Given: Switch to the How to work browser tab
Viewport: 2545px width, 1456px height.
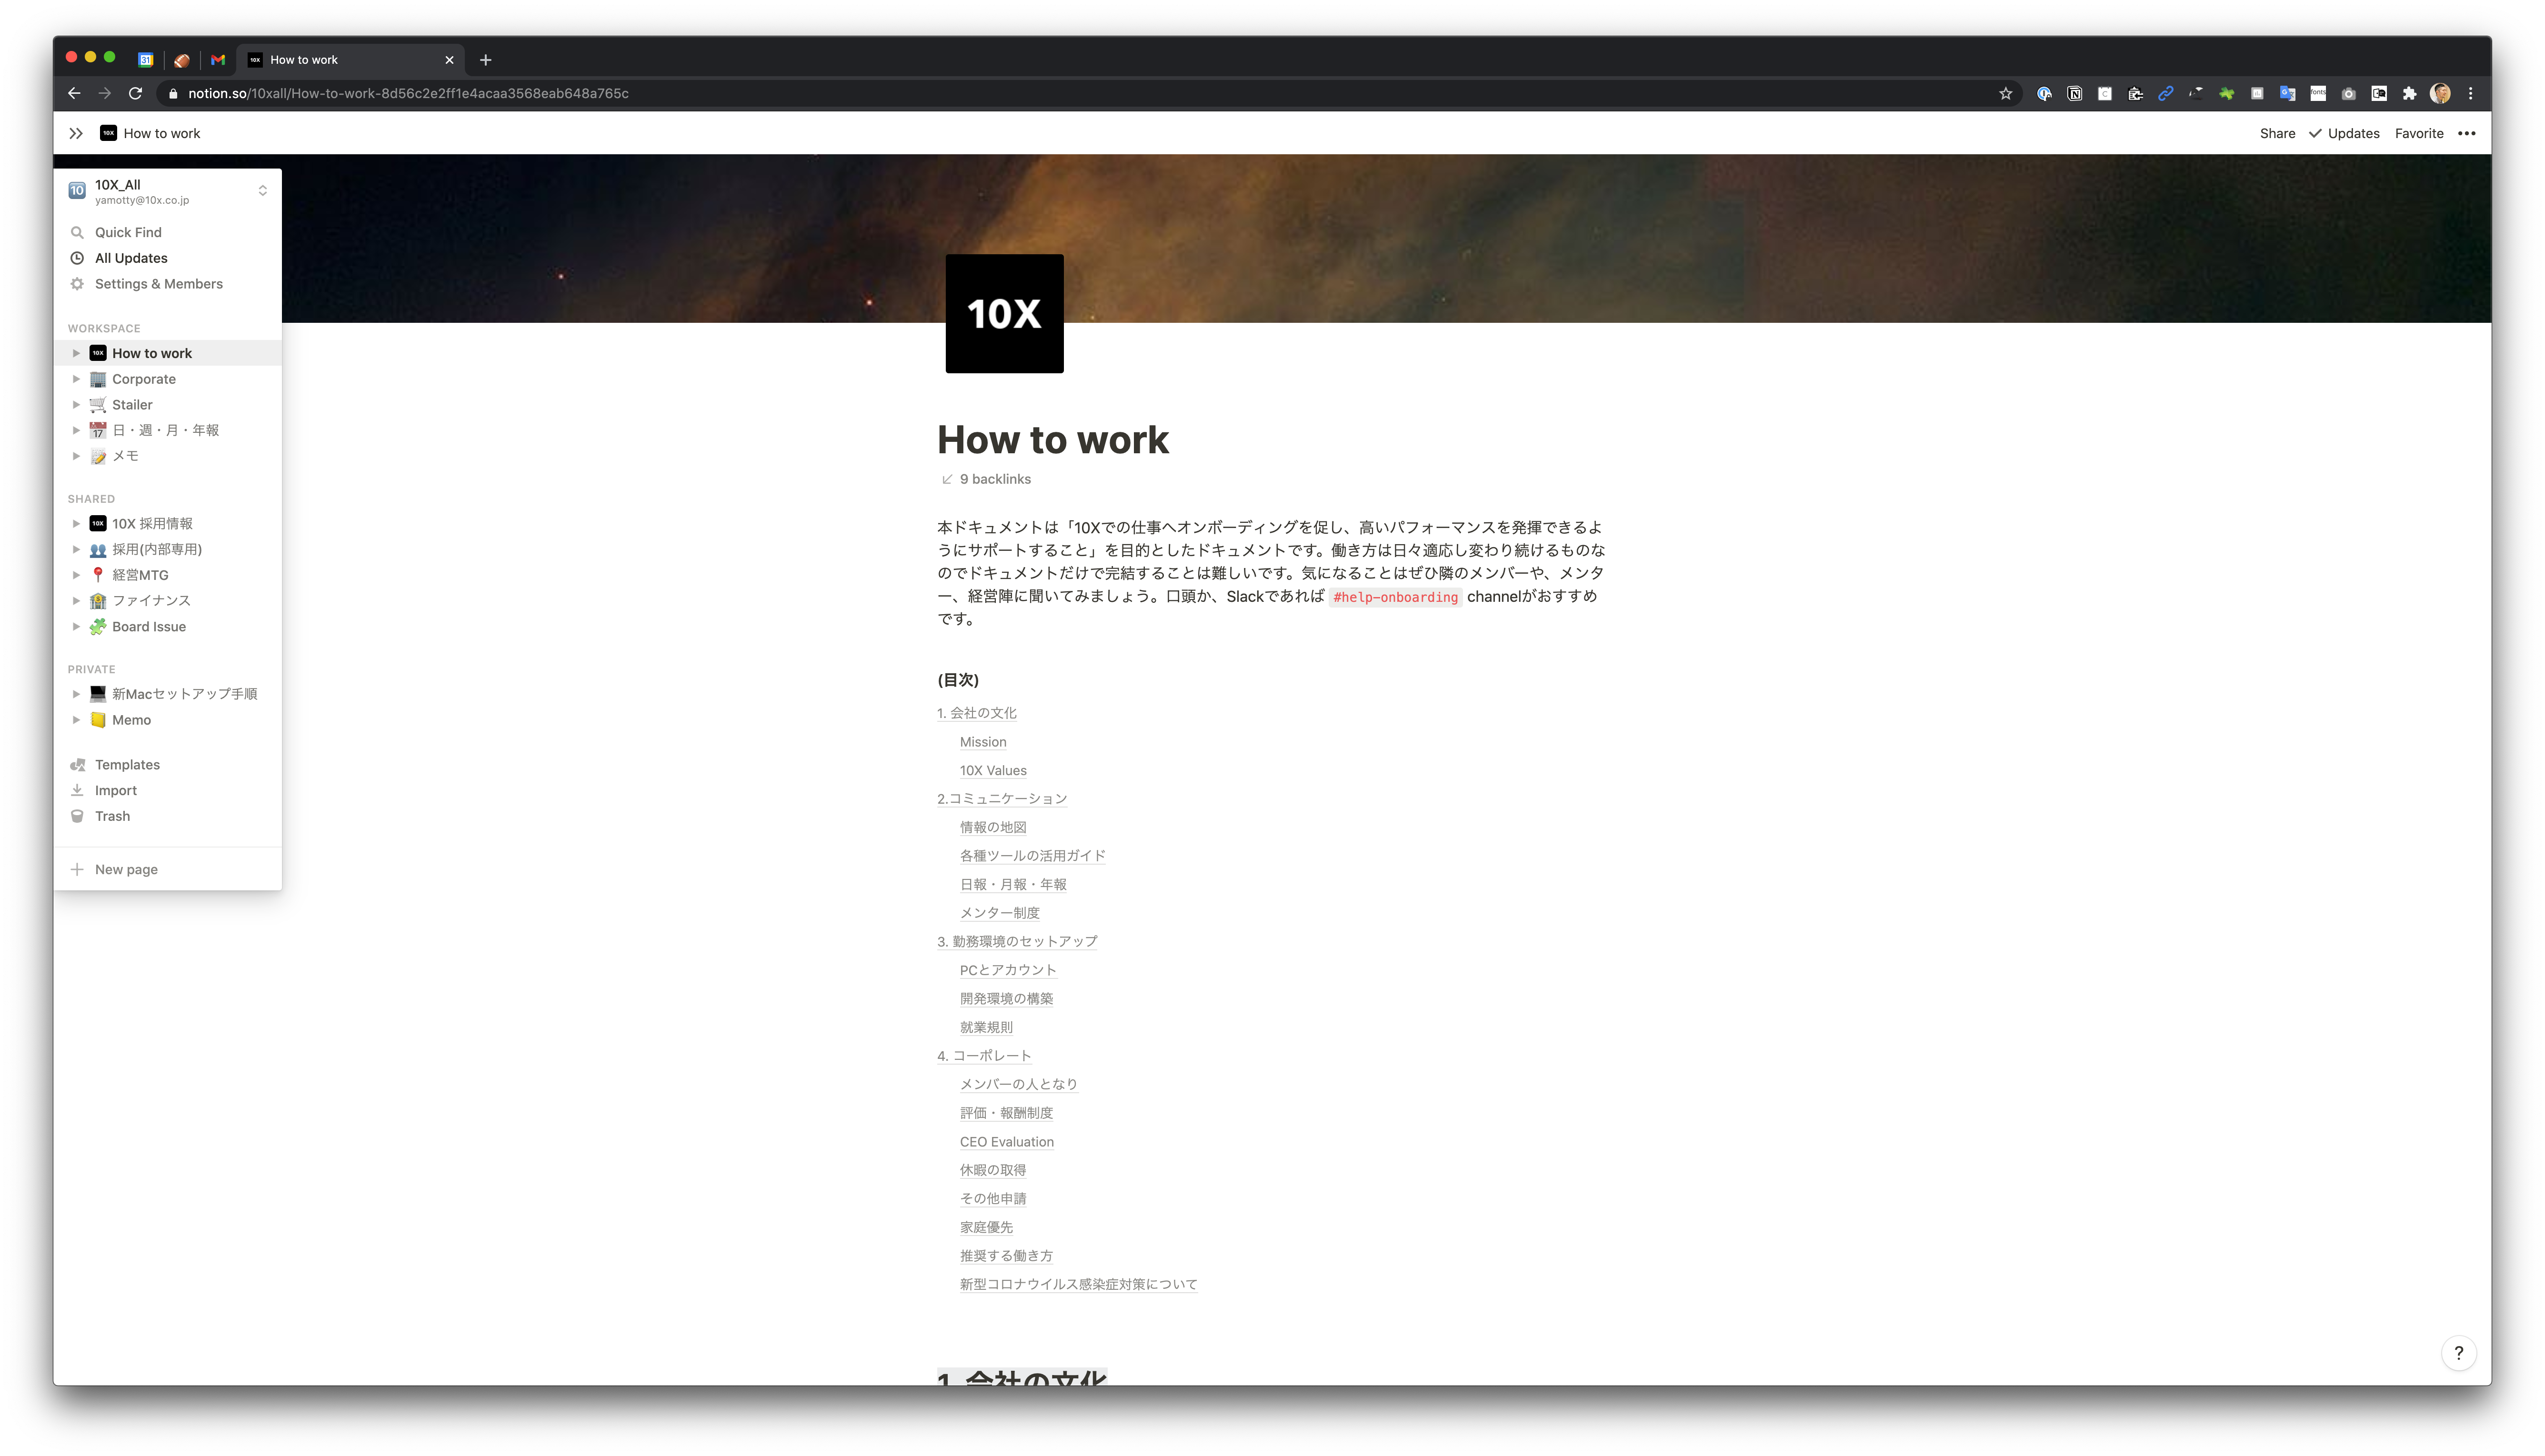Looking at the screenshot, I should [x=303, y=59].
